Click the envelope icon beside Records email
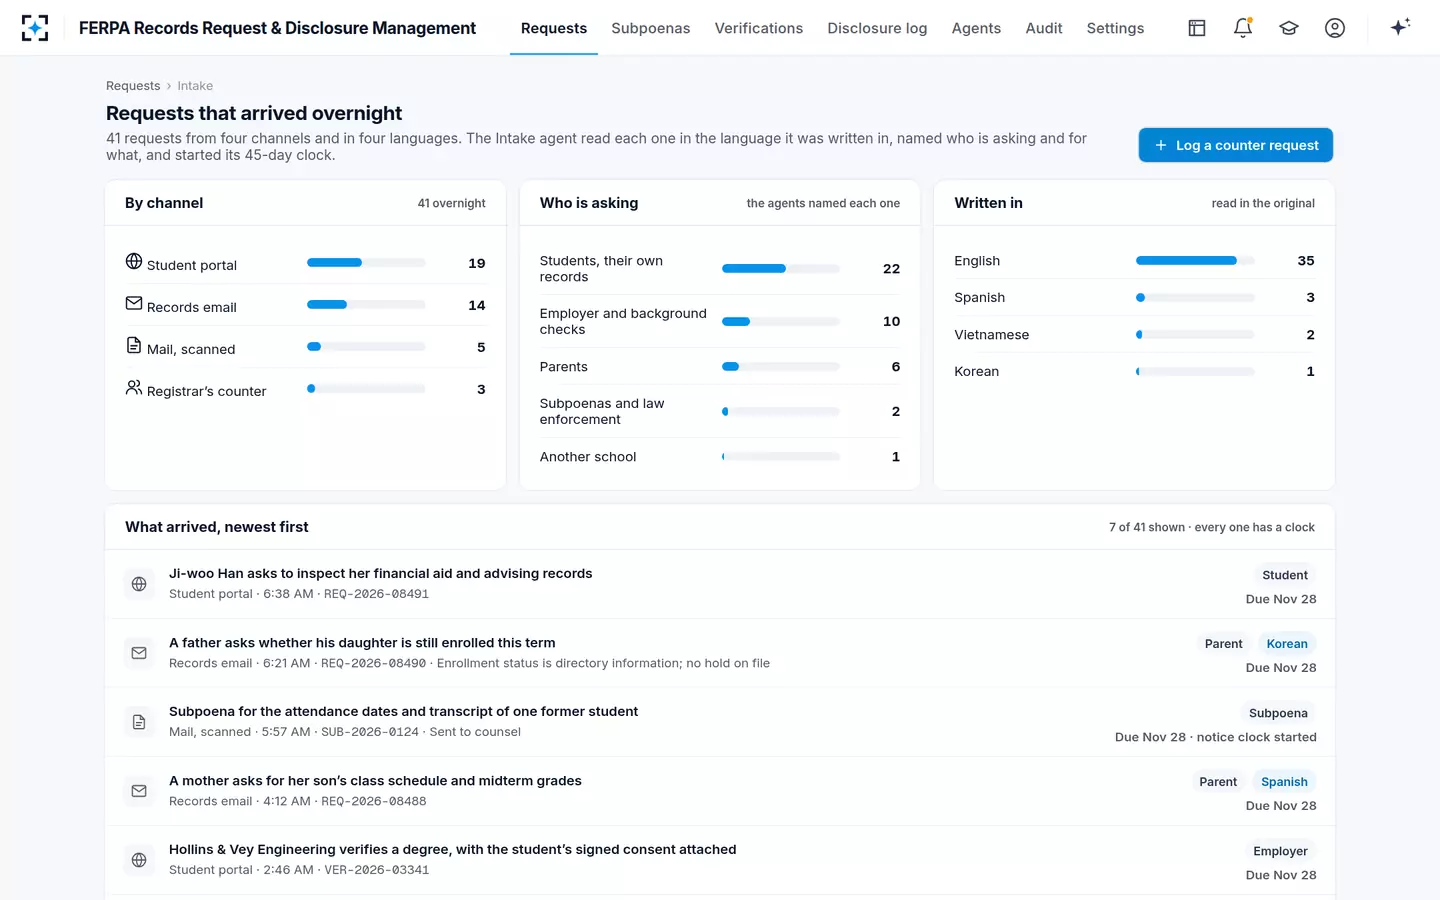The image size is (1440, 900). tap(134, 303)
